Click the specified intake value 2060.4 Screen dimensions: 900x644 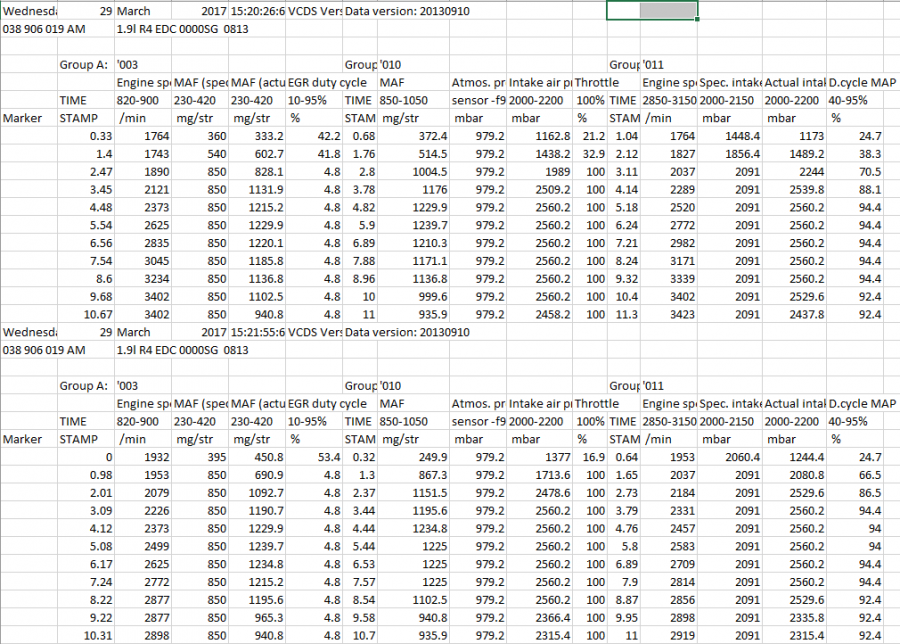pyautogui.click(x=734, y=456)
